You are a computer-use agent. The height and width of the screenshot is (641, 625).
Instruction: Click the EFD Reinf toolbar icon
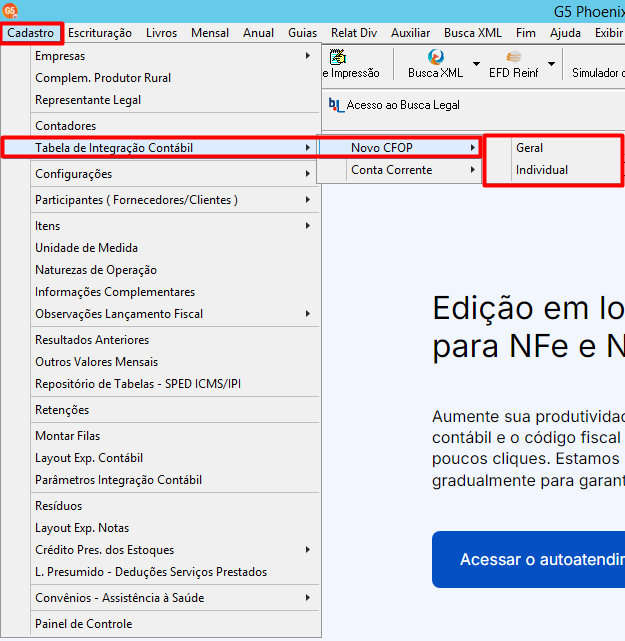tap(513, 57)
